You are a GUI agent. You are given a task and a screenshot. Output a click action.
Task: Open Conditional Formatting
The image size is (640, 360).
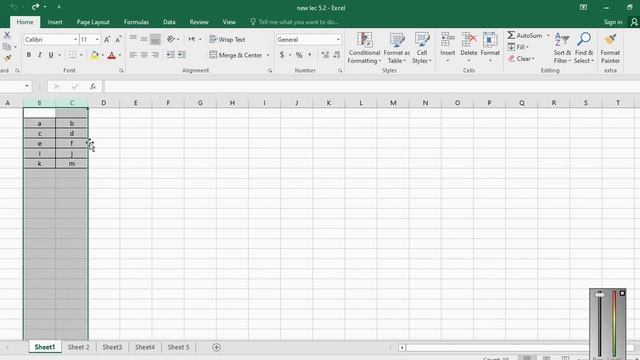[x=364, y=48]
